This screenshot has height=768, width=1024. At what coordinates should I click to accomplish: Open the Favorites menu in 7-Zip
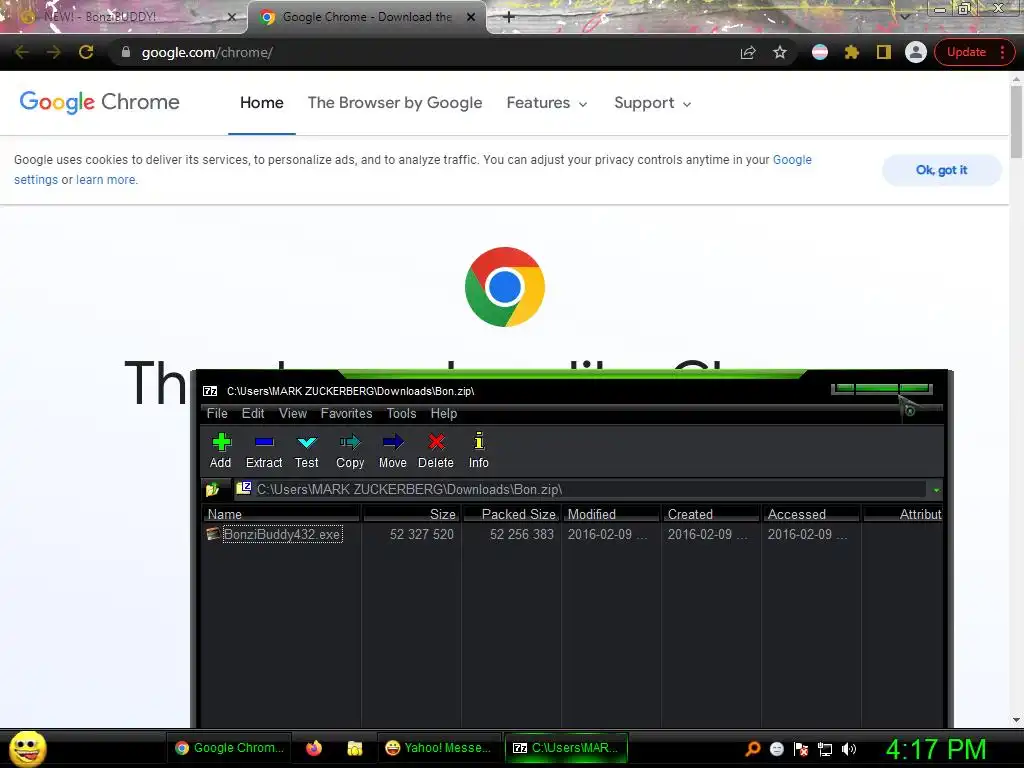point(346,413)
